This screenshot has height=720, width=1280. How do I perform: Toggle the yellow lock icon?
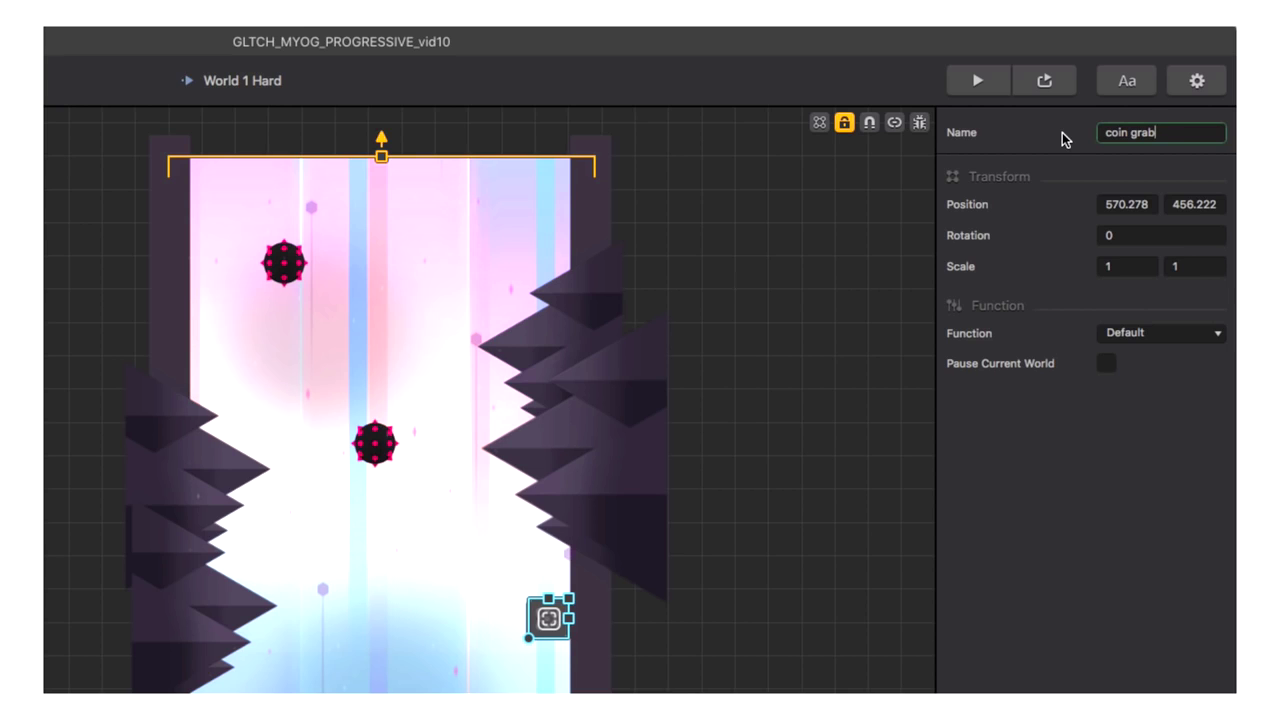point(845,122)
